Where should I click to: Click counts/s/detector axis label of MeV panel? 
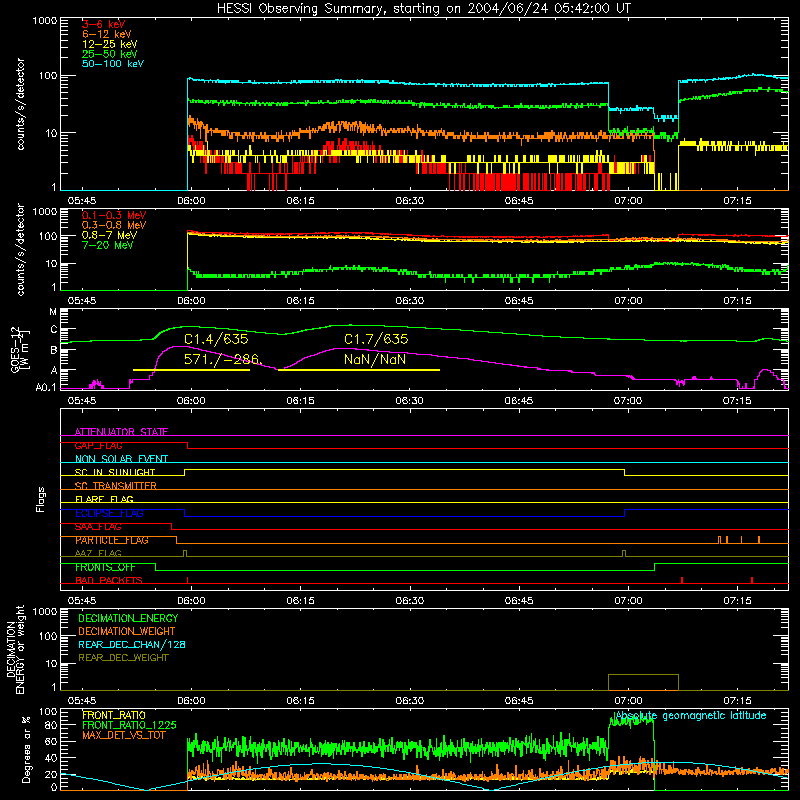click(x=20, y=250)
